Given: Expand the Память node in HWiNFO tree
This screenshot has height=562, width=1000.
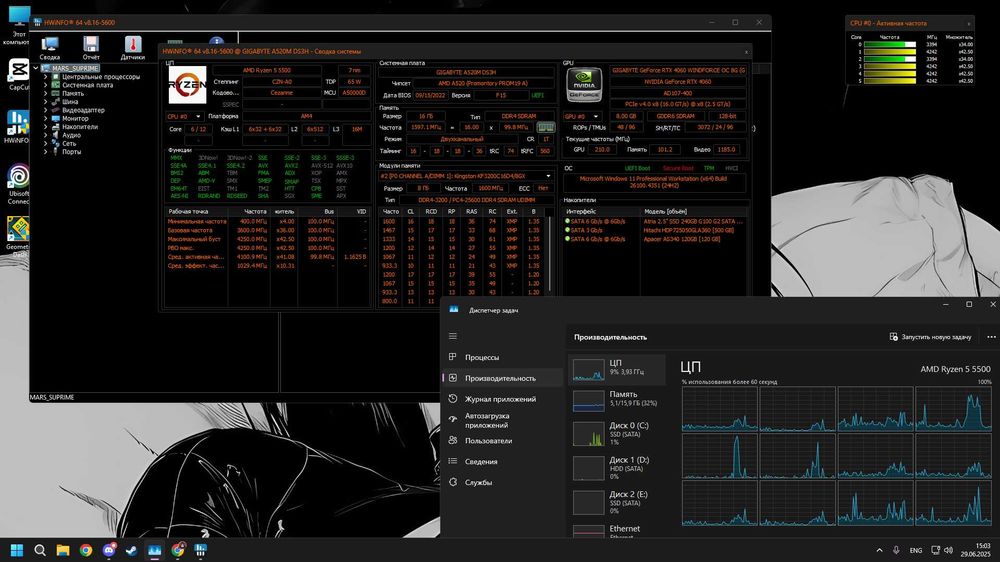Looking at the screenshot, I should (45, 93).
